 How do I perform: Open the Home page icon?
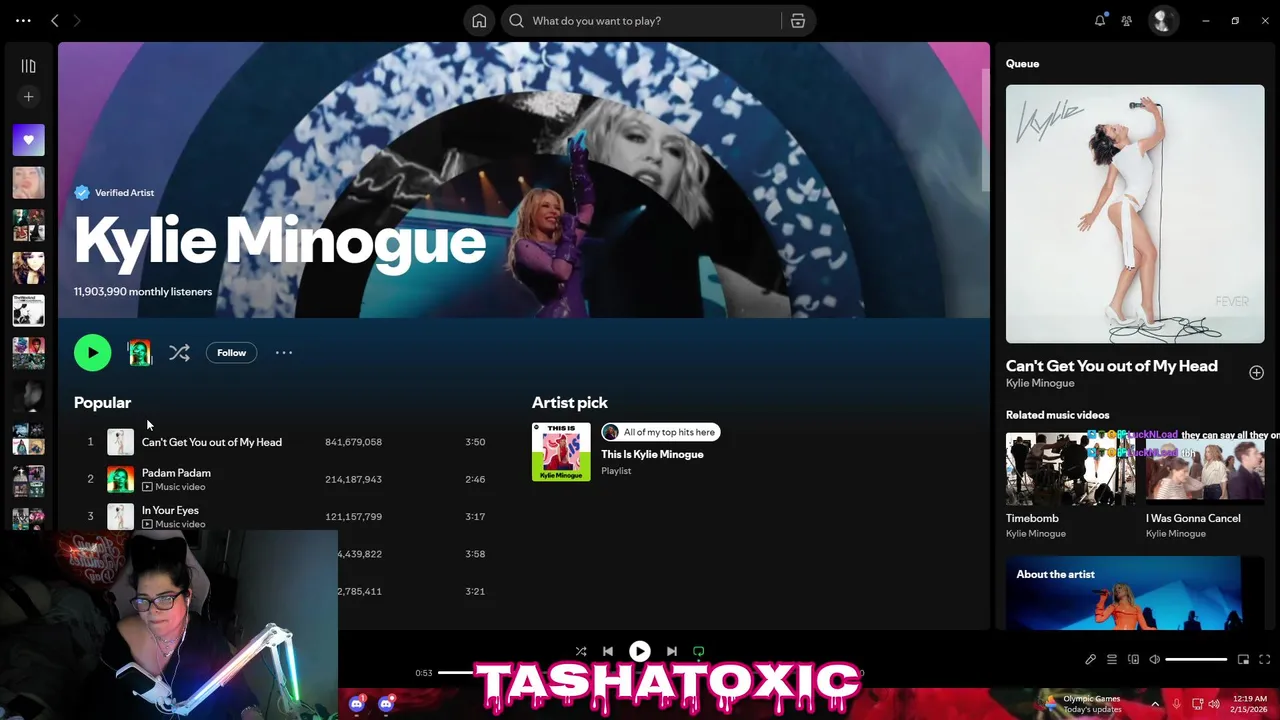point(479,20)
